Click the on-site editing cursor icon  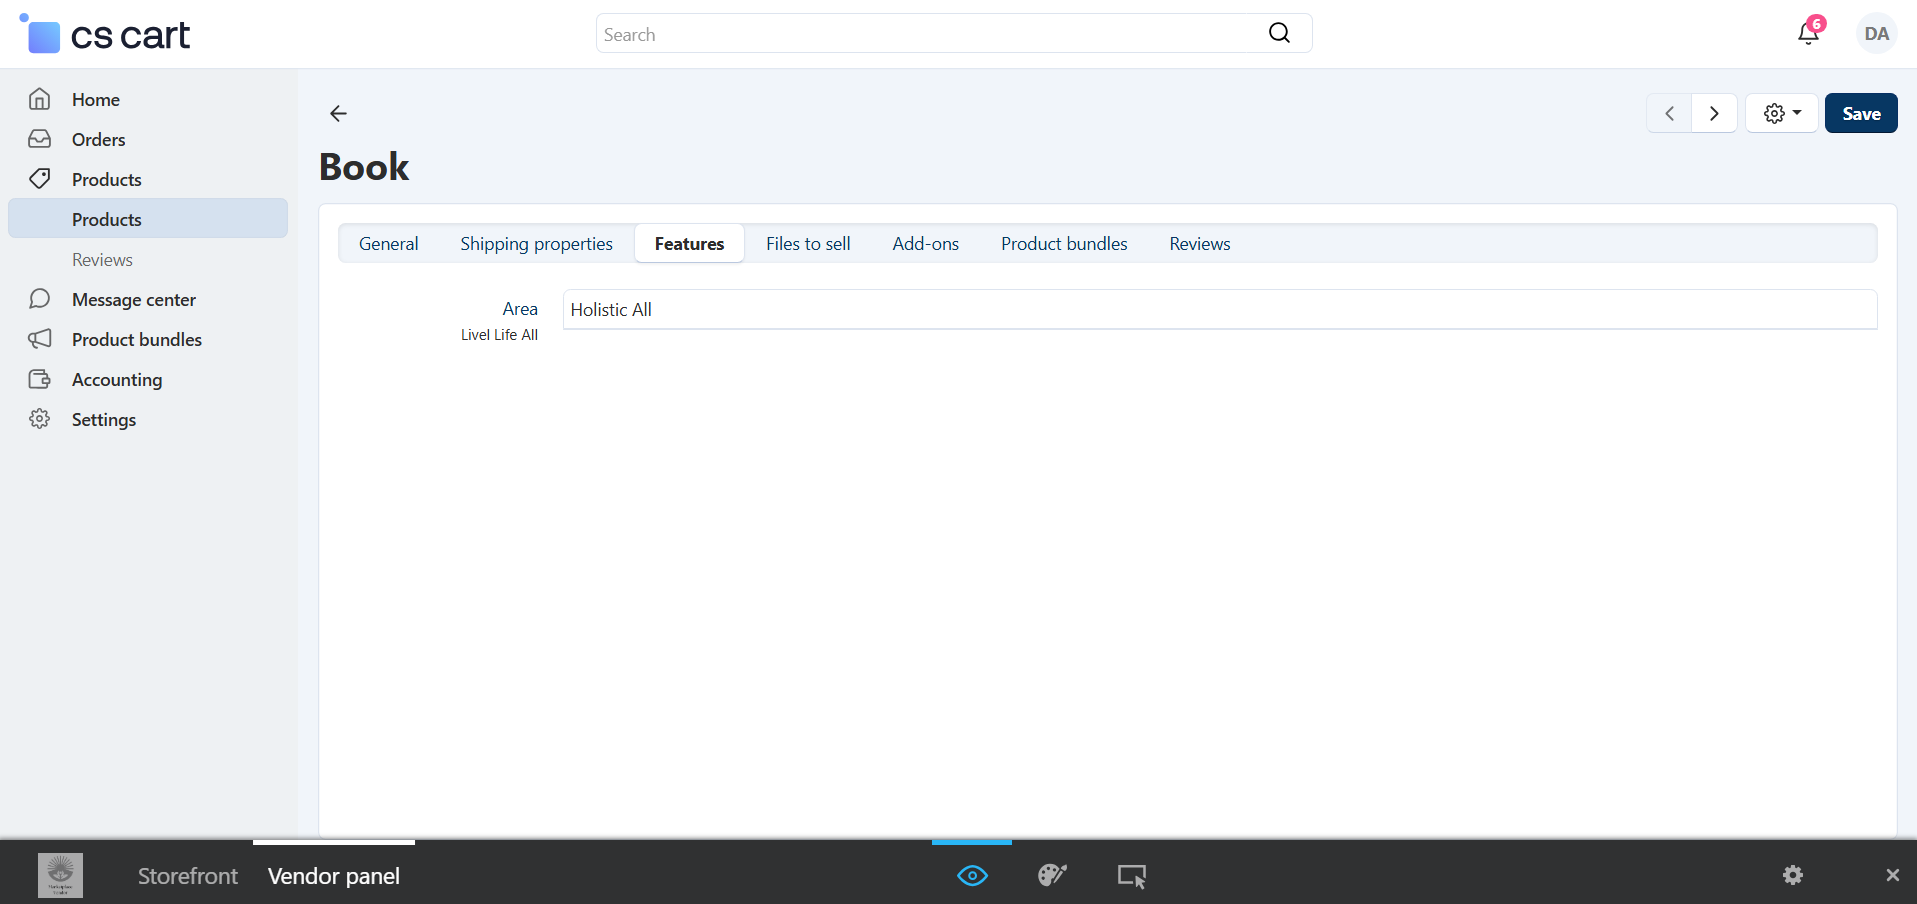(1131, 876)
